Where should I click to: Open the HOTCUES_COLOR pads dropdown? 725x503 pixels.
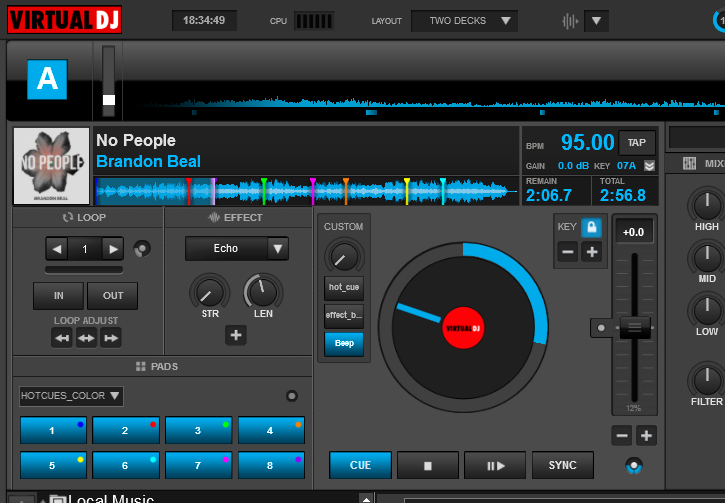71,396
